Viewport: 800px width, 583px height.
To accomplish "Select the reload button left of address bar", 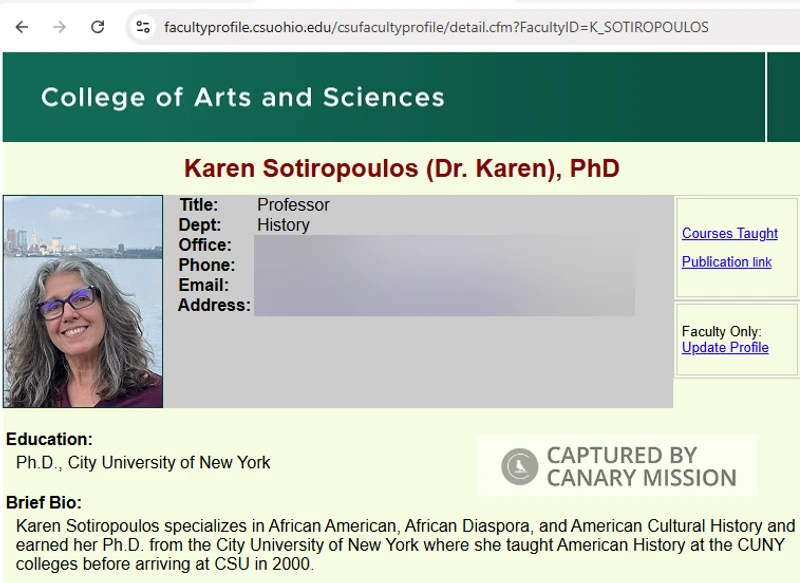I will pyautogui.click(x=97, y=27).
